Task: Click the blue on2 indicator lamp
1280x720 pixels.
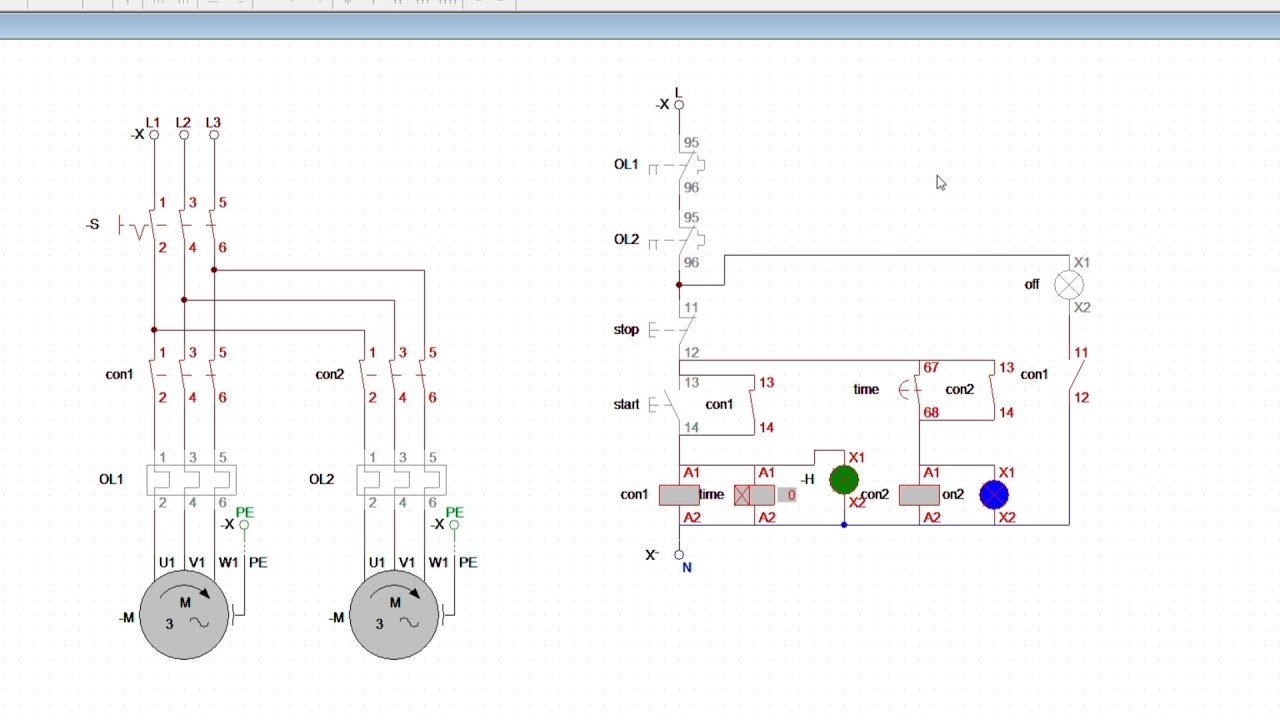Action: point(994,495)
